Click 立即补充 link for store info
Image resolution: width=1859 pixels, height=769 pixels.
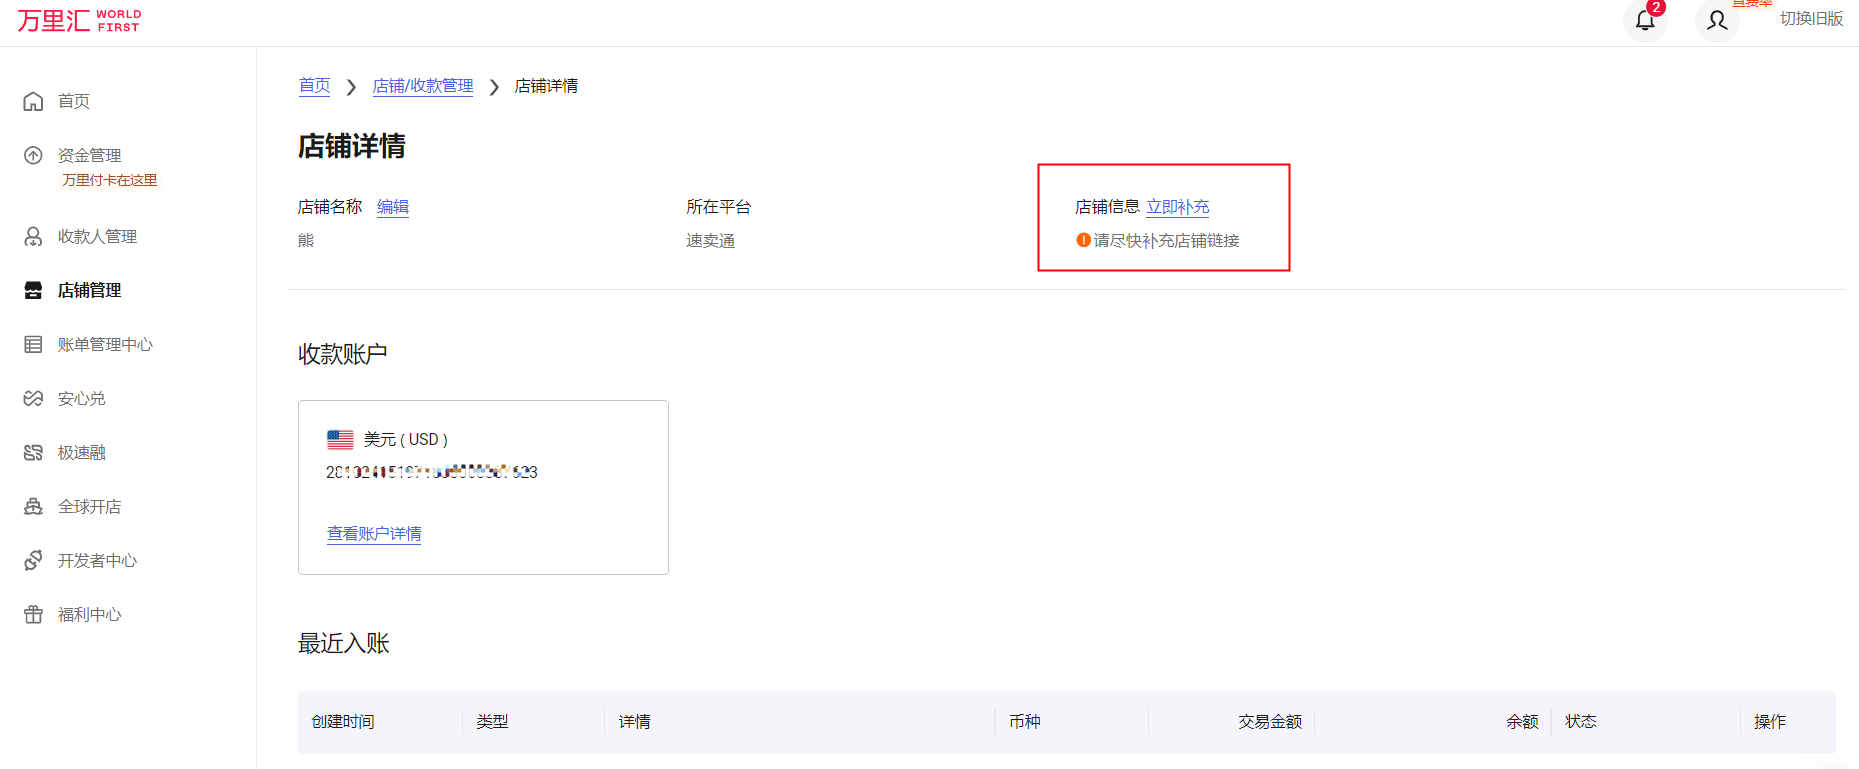[x=1177, y=207]
